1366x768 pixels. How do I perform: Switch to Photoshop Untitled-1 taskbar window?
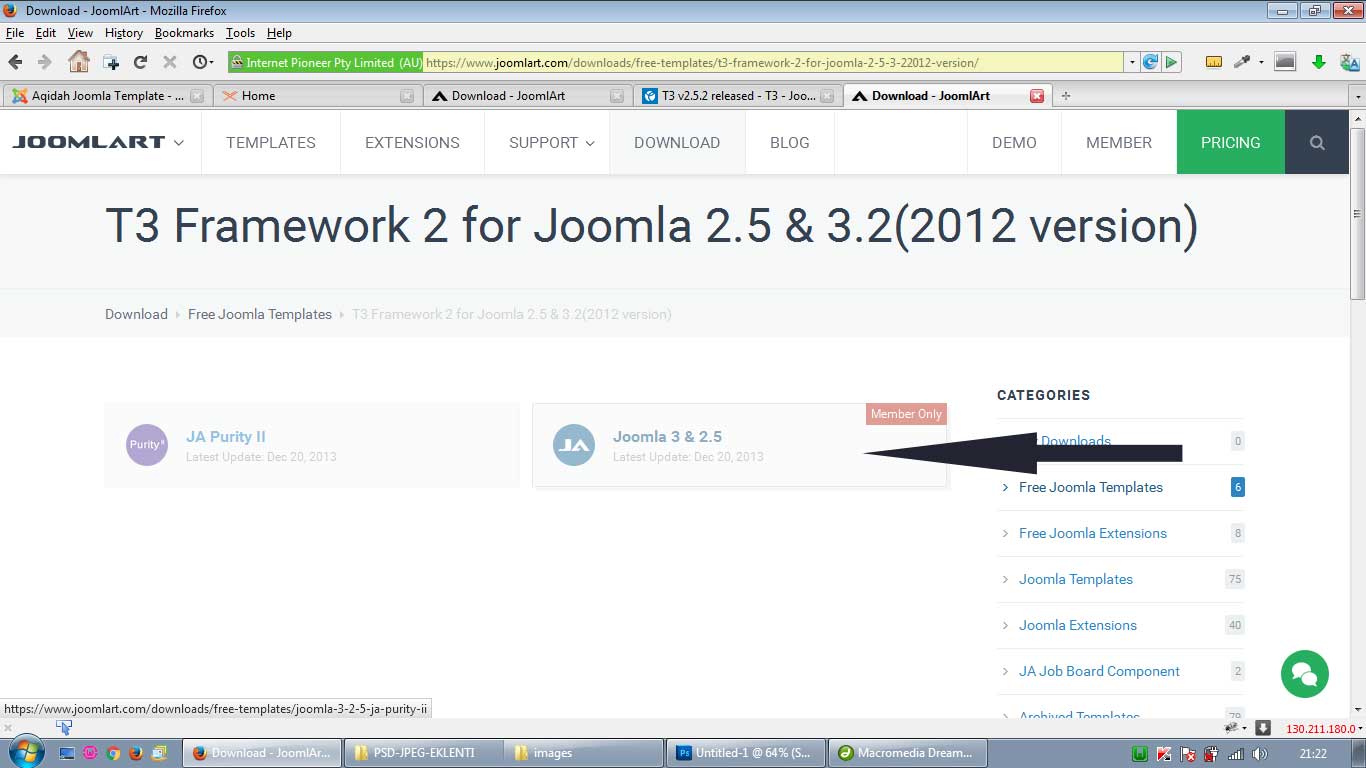click(x=745, y=753)
